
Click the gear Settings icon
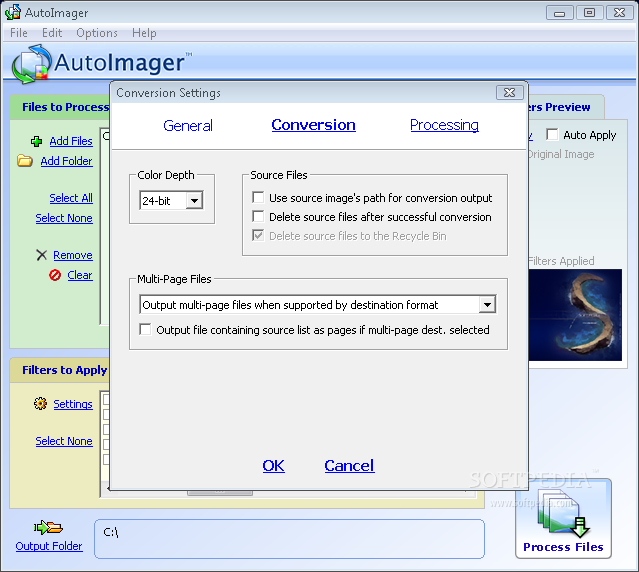point(40,404)
